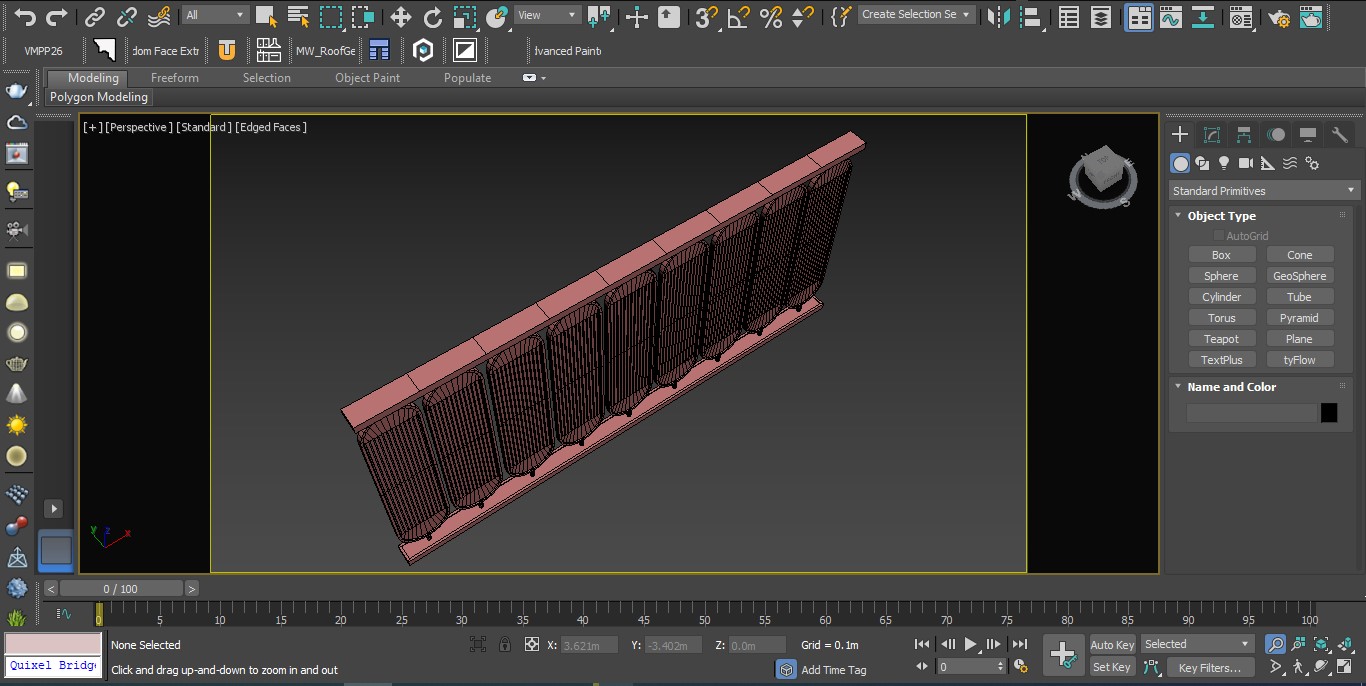Switch to the Freeform ribbon tab
Image resolution: width=1366 pixels, height=686 pixels.
[x=174, y=78]
